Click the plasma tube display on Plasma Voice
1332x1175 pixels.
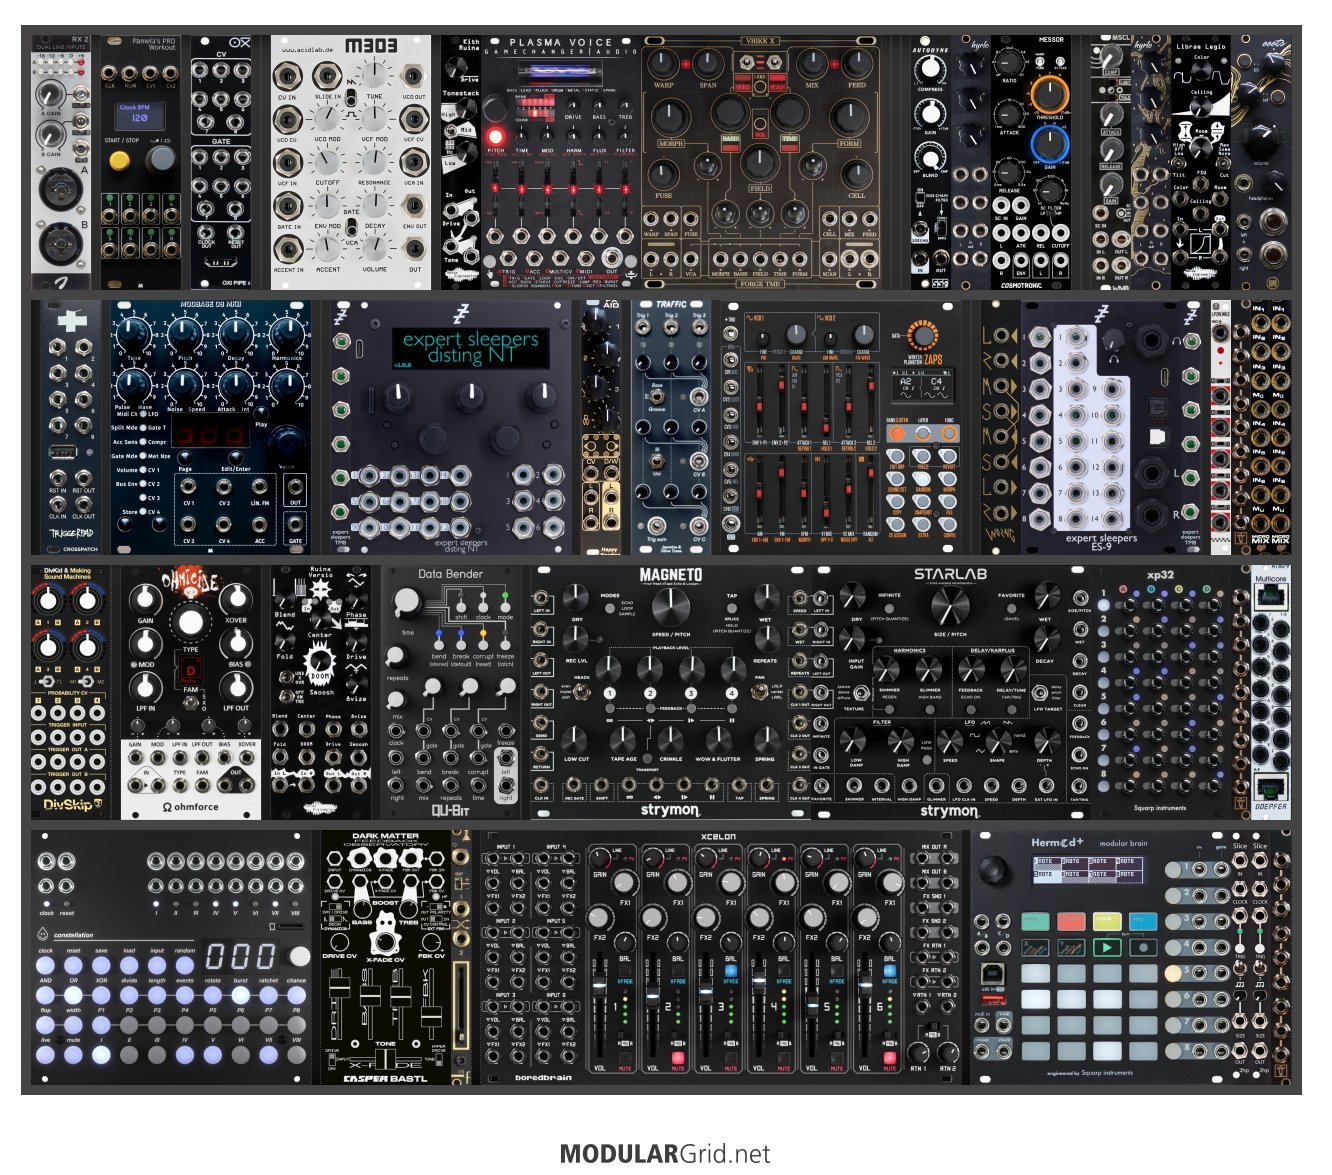coord(560,73)
